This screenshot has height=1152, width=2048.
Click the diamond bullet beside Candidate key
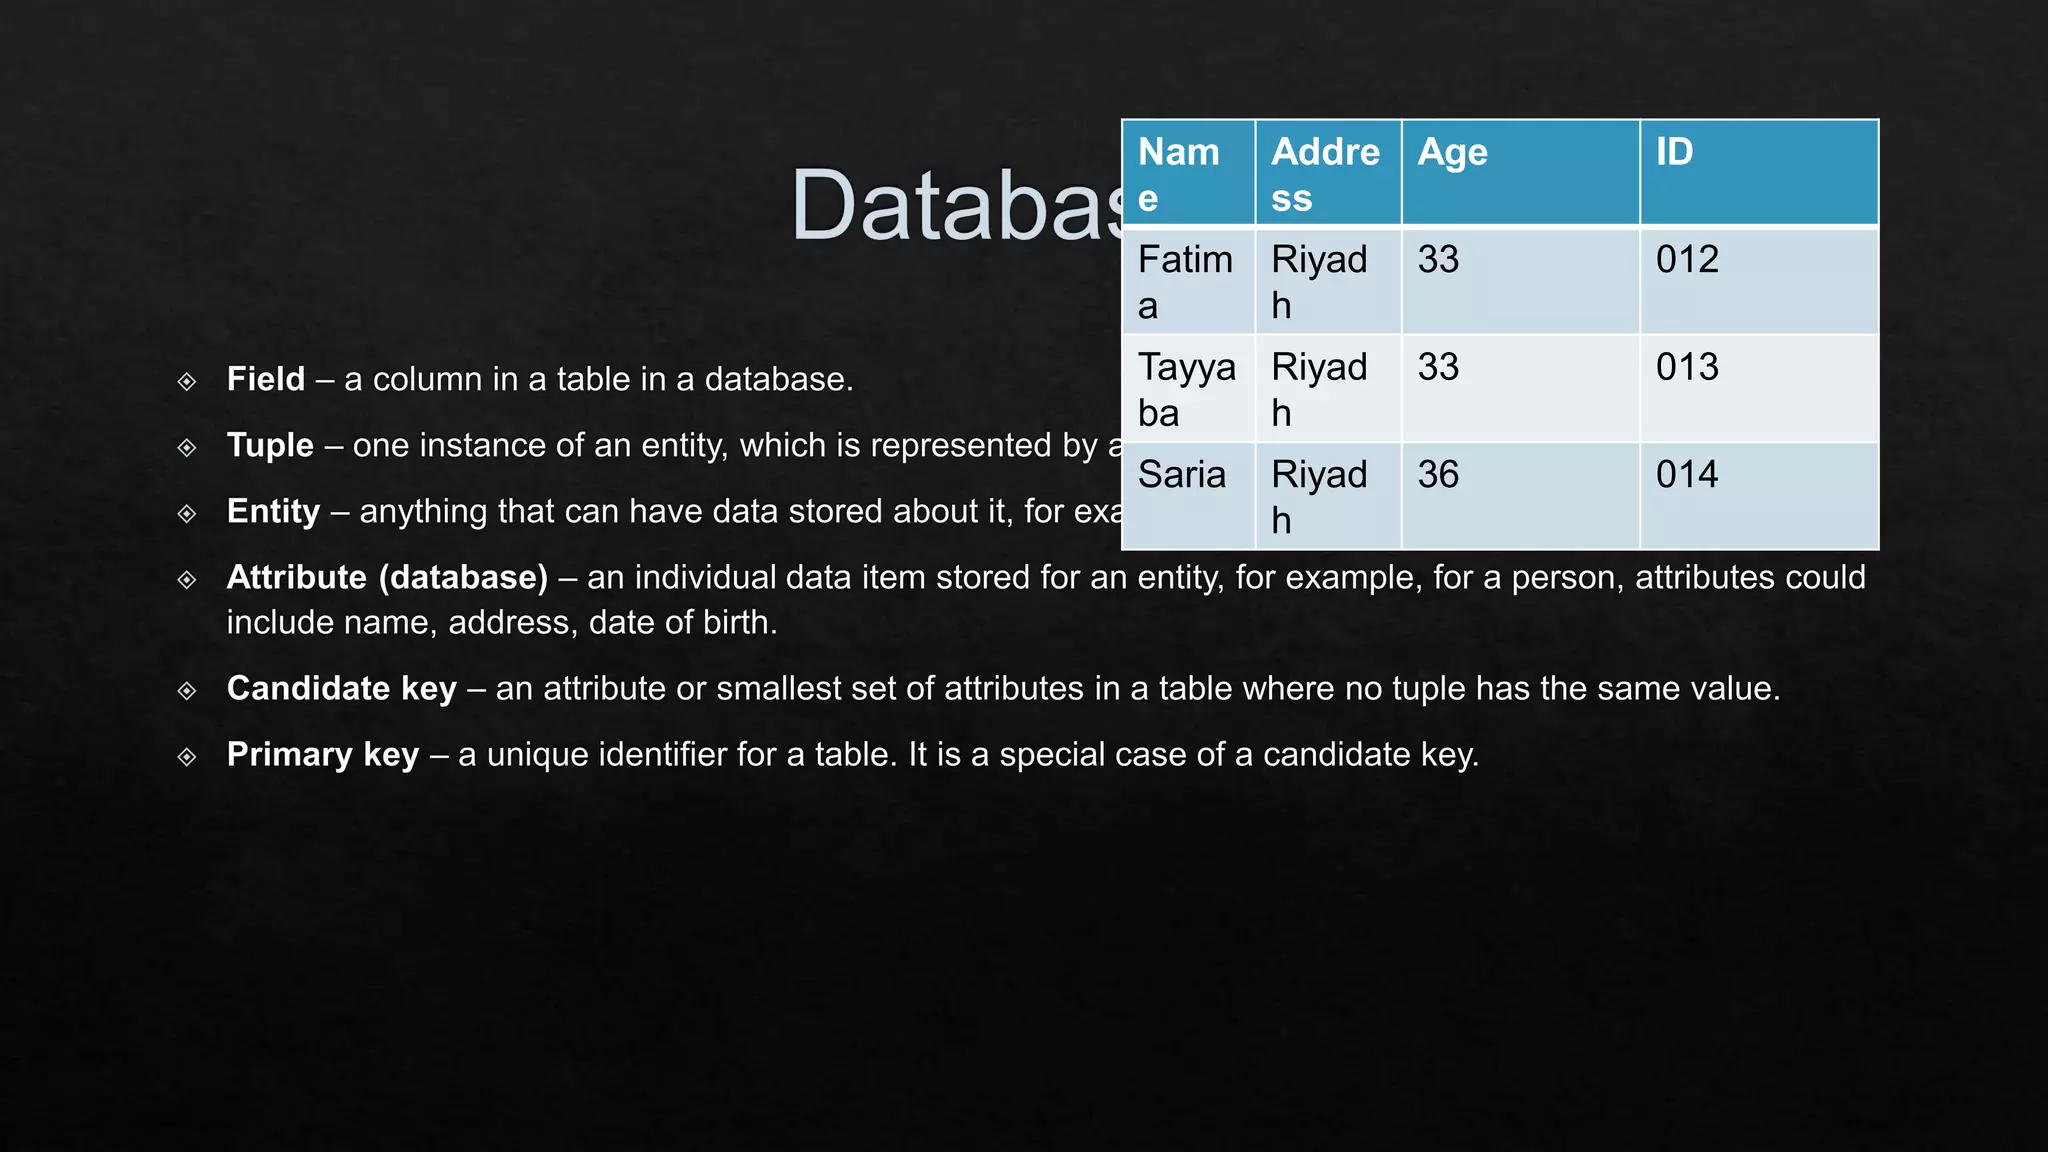coord(187,690)
